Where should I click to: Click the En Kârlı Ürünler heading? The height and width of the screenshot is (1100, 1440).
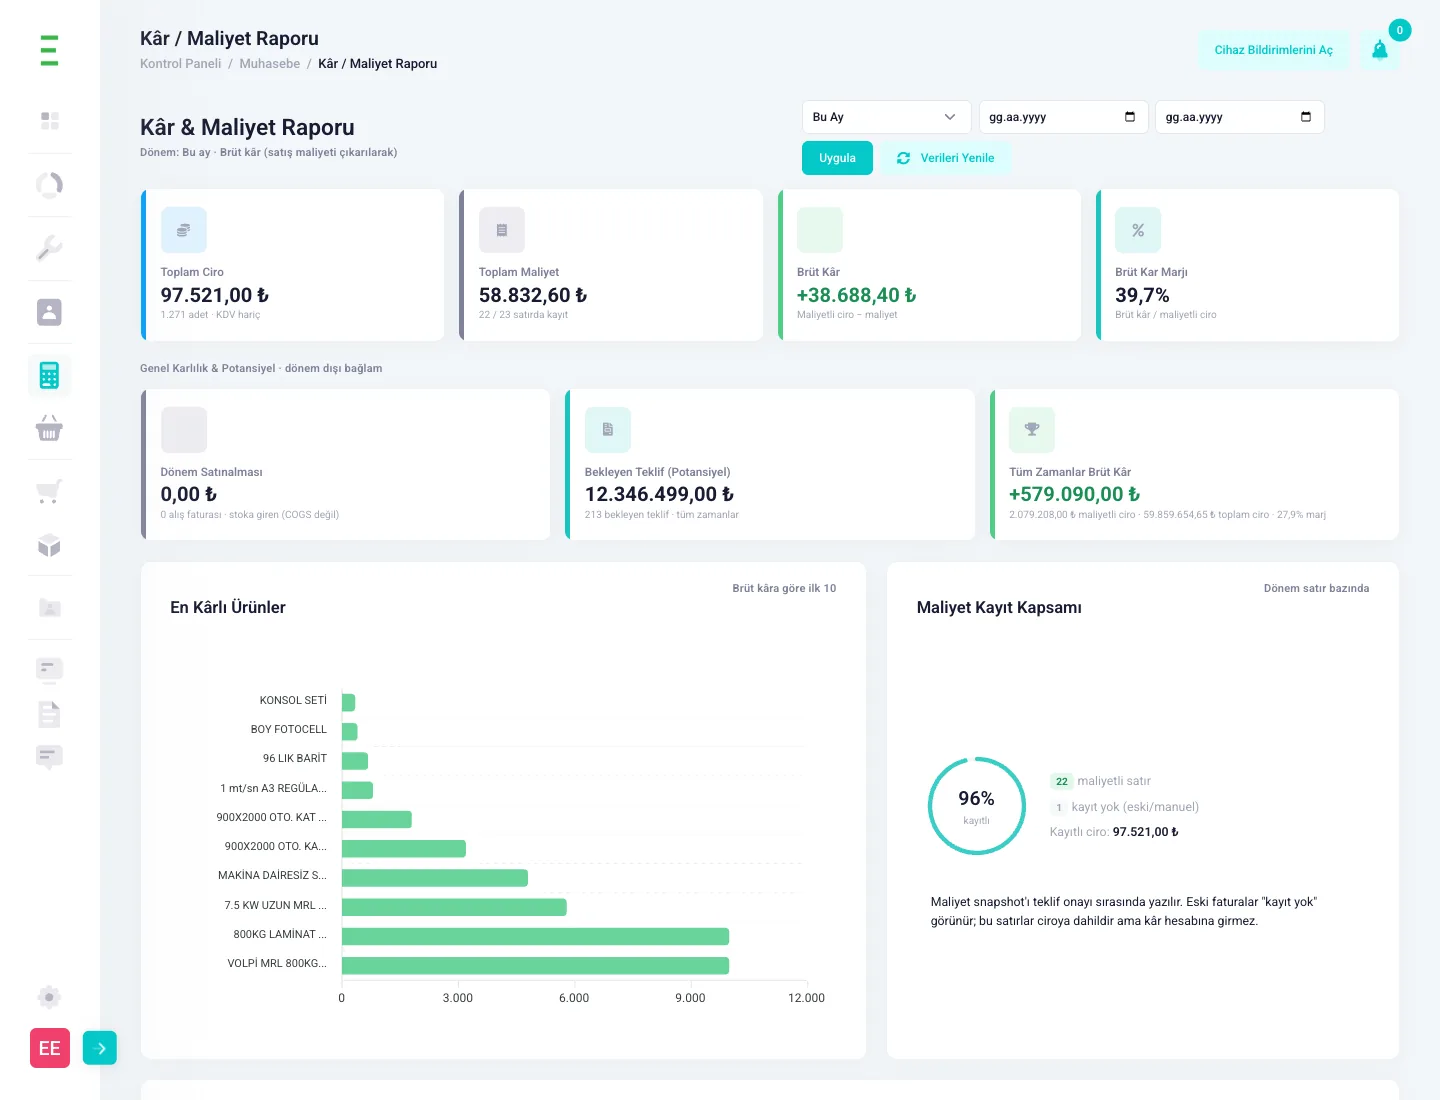click(x=228, y=607)
